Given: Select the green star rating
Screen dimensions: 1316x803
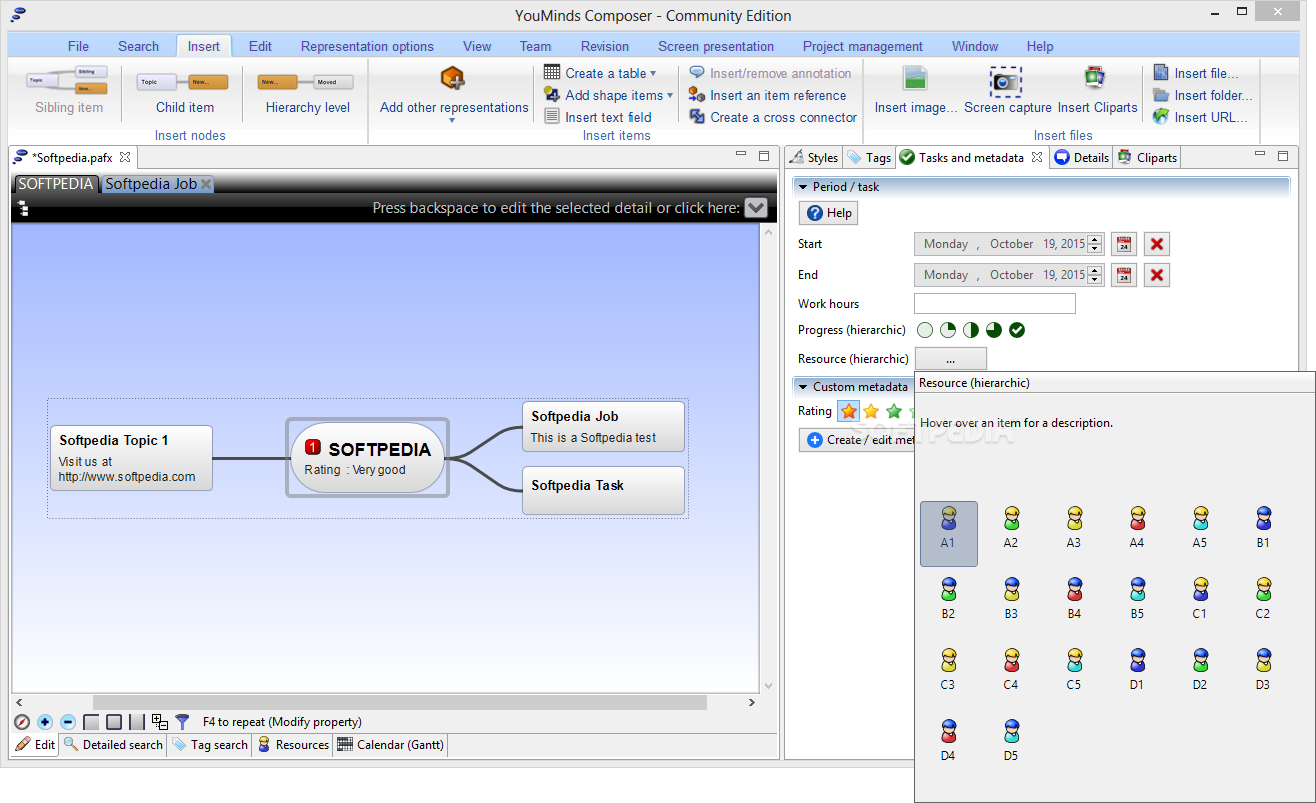Looking at the screenshot, I should (894, 411).
